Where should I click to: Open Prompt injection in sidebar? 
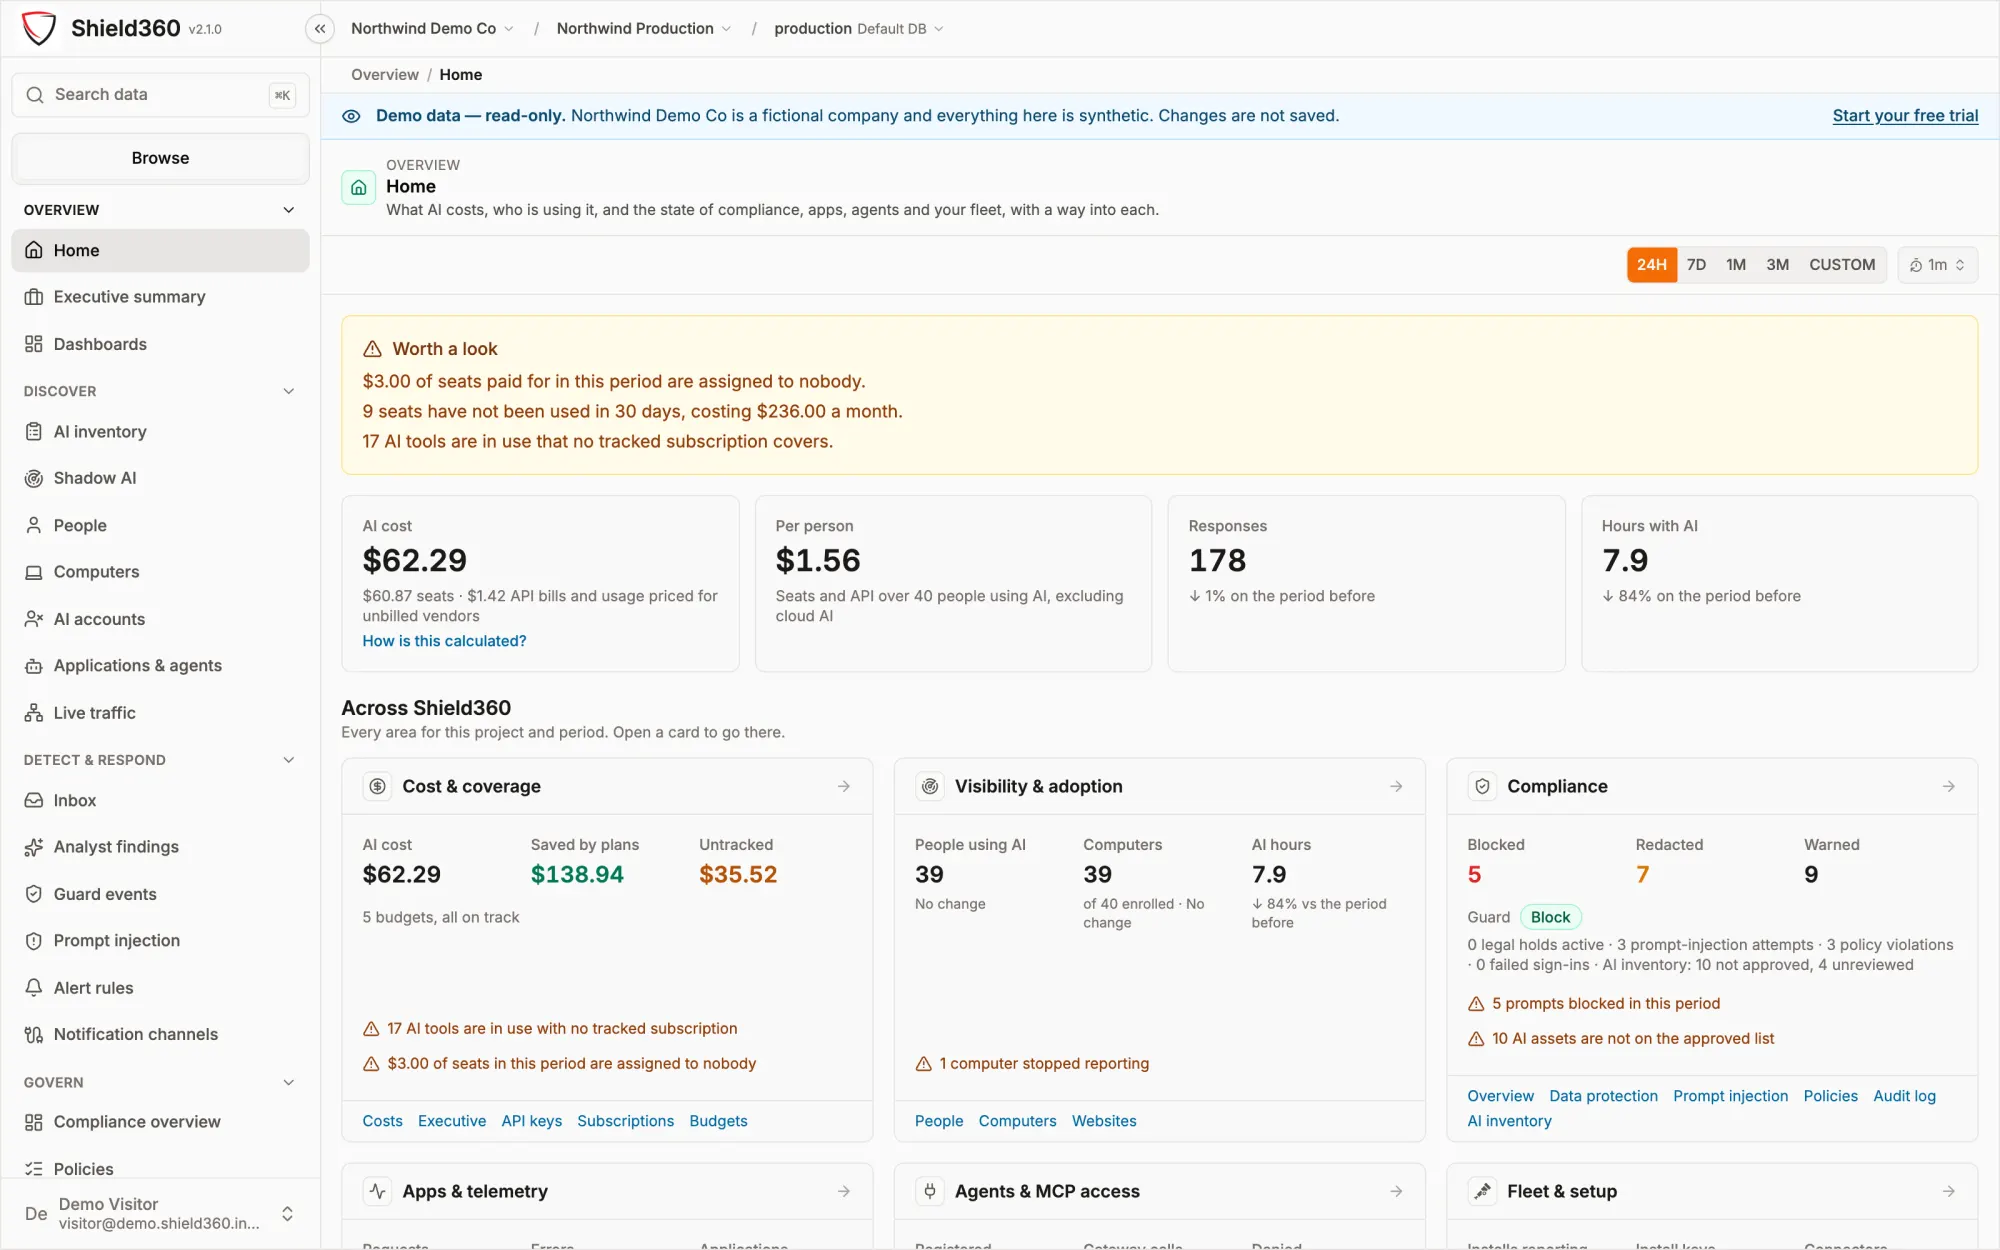point(160,941)
